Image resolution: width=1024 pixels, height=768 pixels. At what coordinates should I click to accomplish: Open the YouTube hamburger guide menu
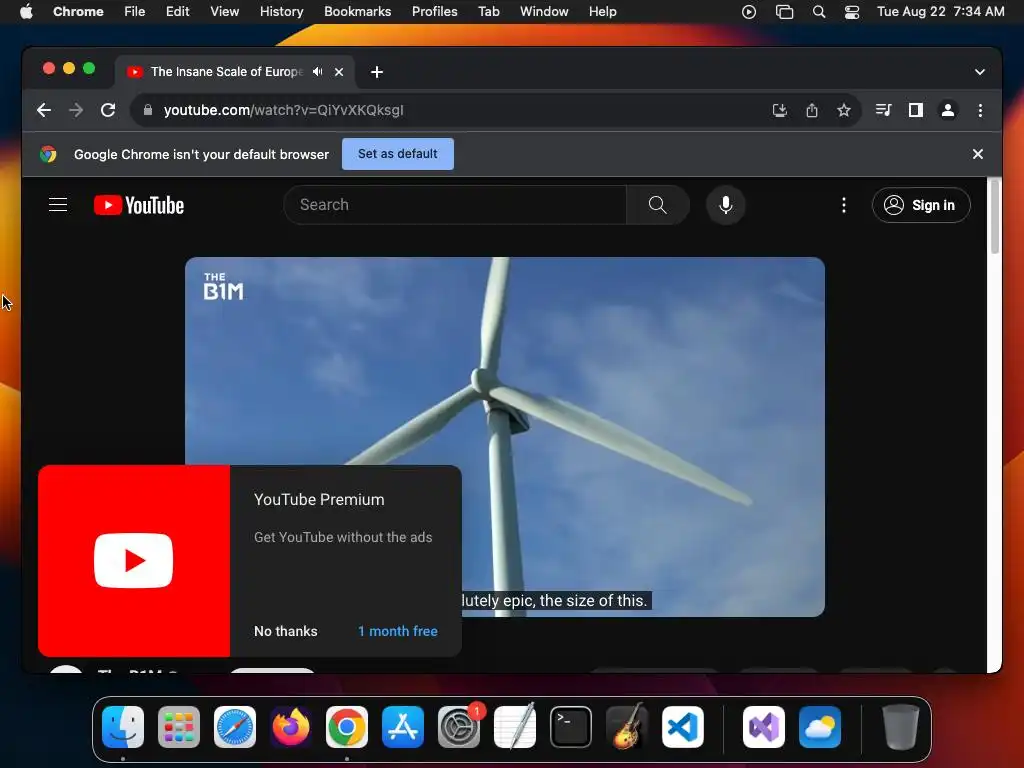coord(58,205)
